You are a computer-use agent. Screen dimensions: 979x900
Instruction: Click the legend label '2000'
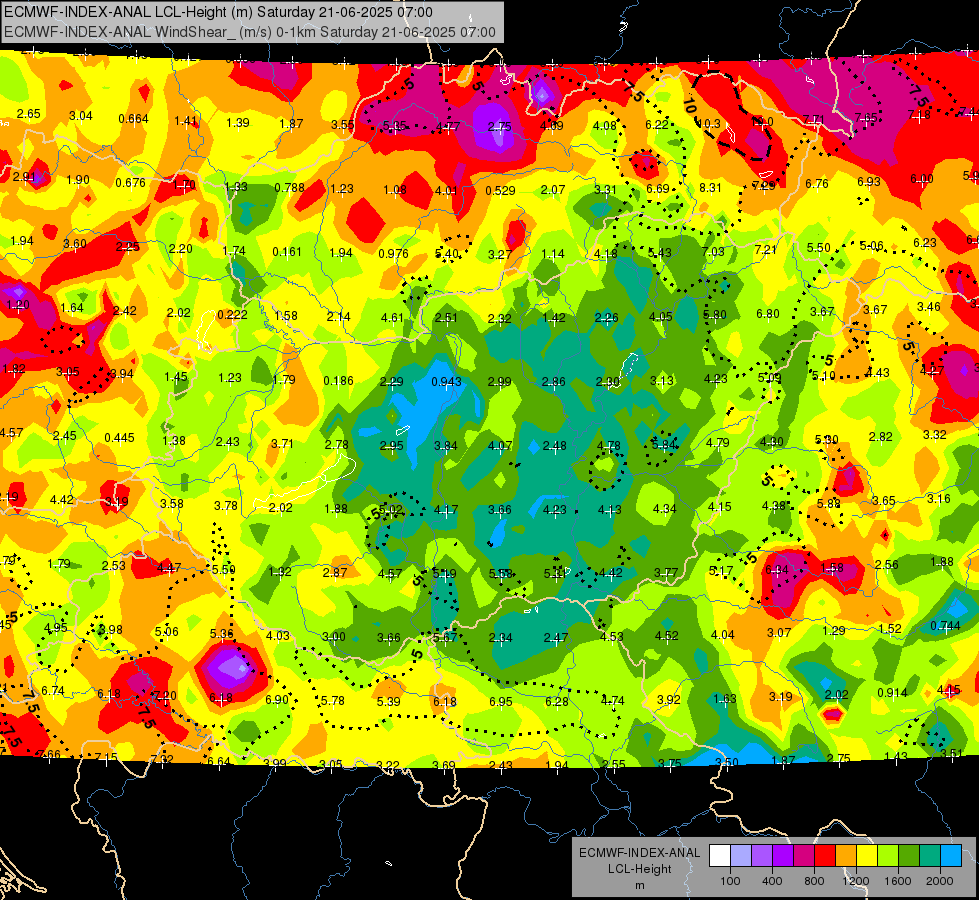tap(940, 881)
